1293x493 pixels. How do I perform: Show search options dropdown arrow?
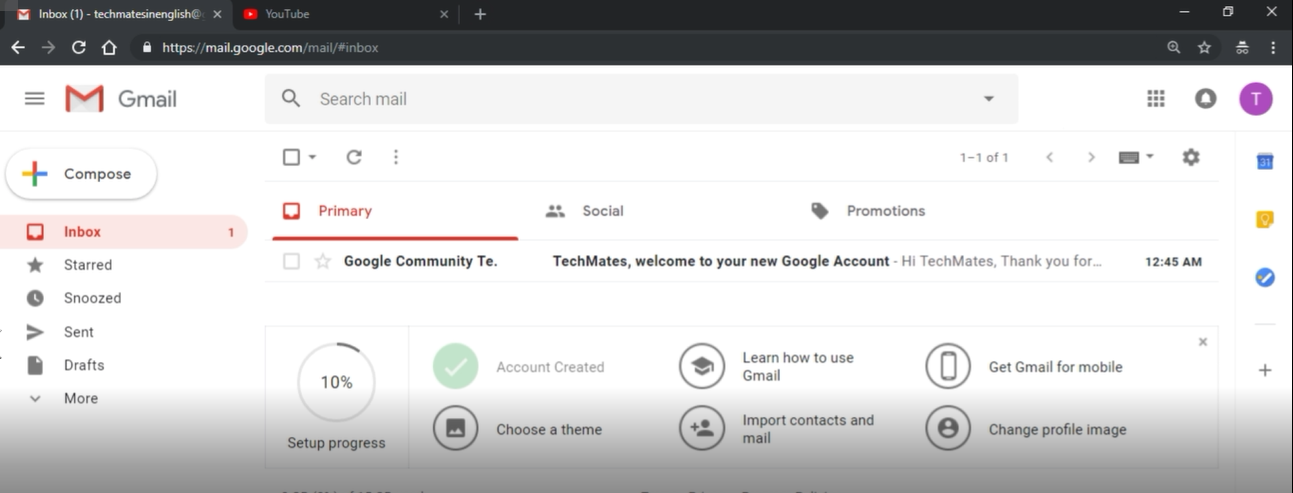(988, 98)
